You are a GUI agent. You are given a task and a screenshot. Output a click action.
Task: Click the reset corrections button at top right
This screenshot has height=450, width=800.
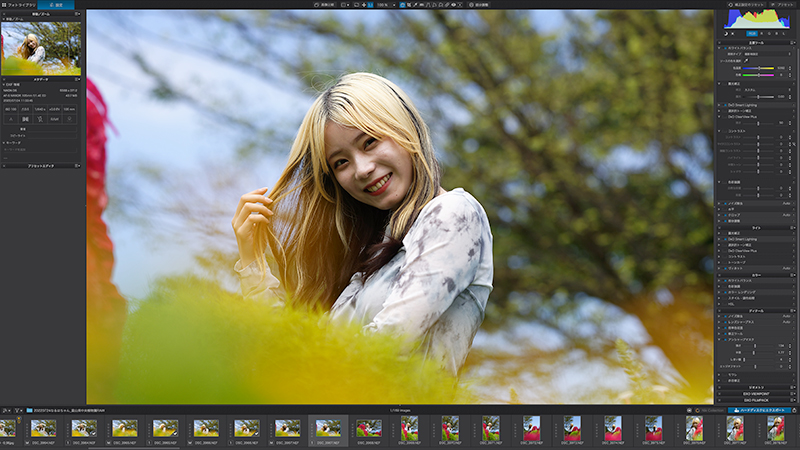(x=746, y=5)
